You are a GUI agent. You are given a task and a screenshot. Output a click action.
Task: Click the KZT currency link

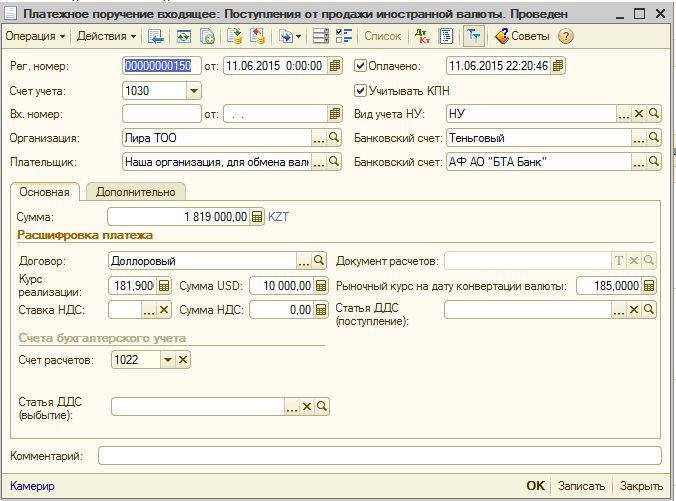pos(278,216)
